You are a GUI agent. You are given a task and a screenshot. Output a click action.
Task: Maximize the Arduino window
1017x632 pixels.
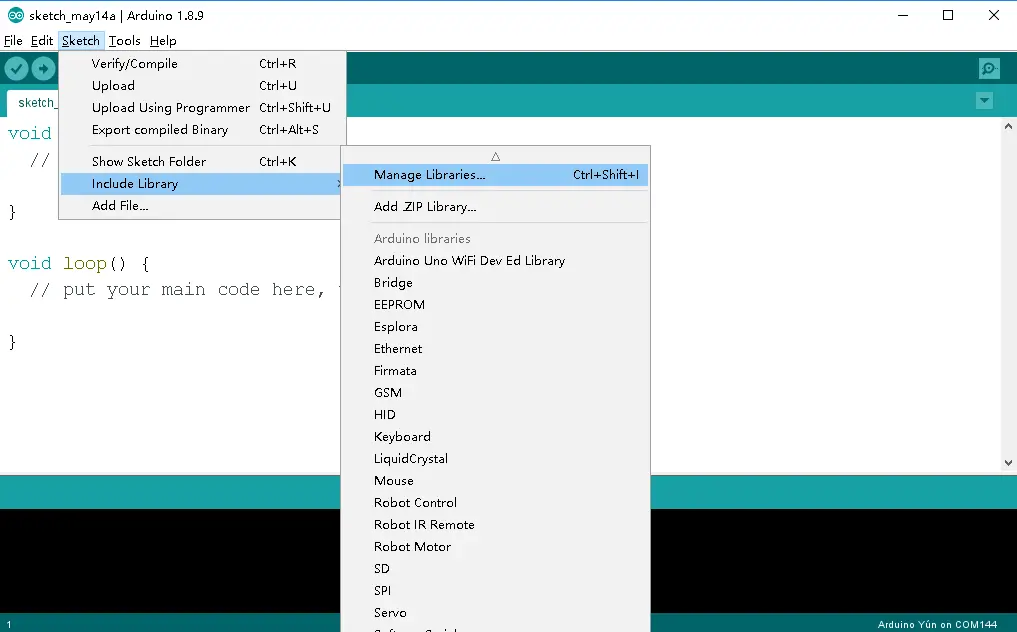coord(948,15)
